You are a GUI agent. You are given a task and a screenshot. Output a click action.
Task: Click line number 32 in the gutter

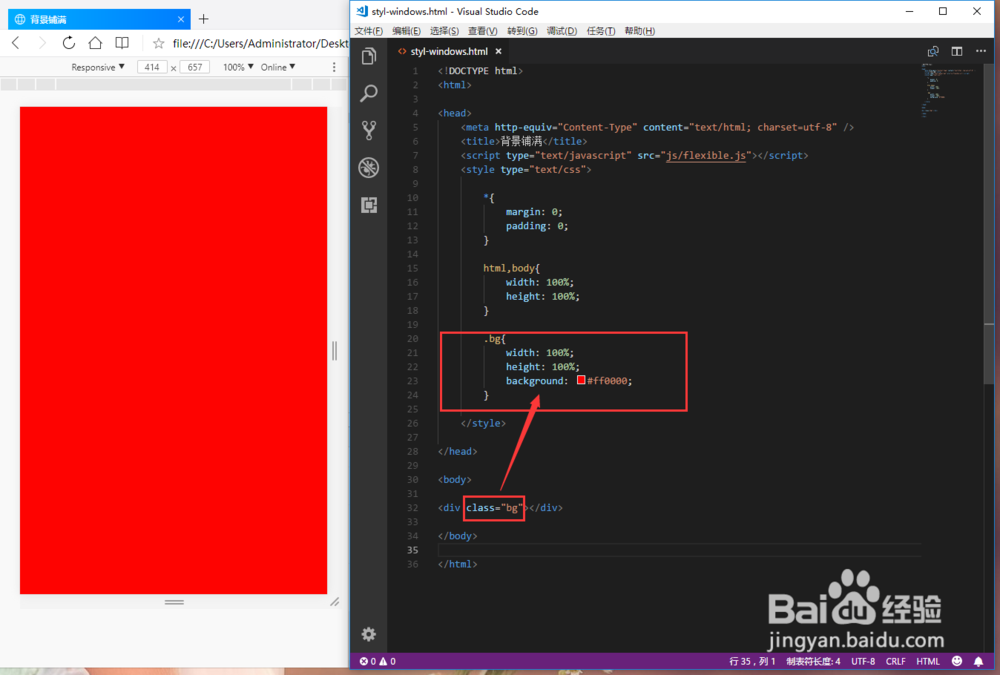pyautogui.click(x=413, y=508)
